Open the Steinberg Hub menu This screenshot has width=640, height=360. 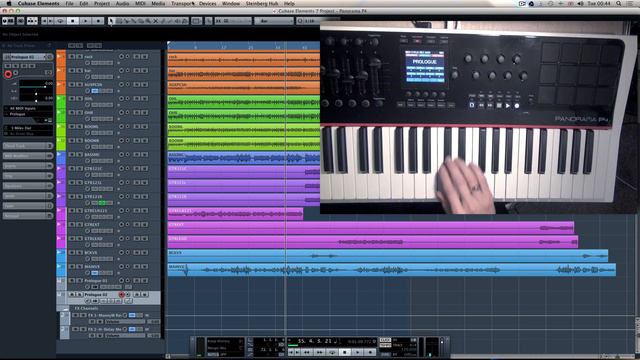point(262,3)
